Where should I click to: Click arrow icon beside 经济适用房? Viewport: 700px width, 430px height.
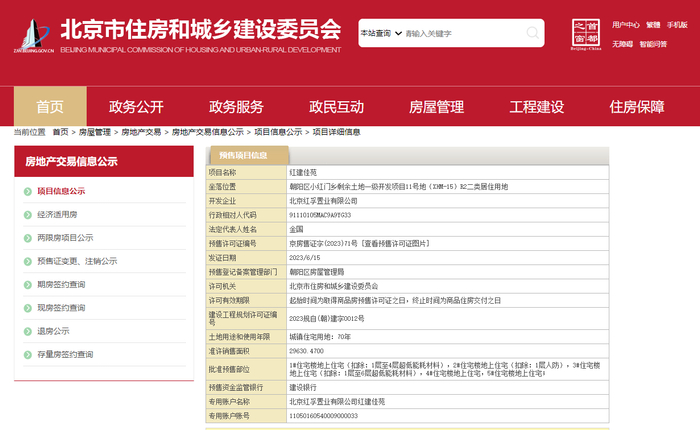coord(28,214)
